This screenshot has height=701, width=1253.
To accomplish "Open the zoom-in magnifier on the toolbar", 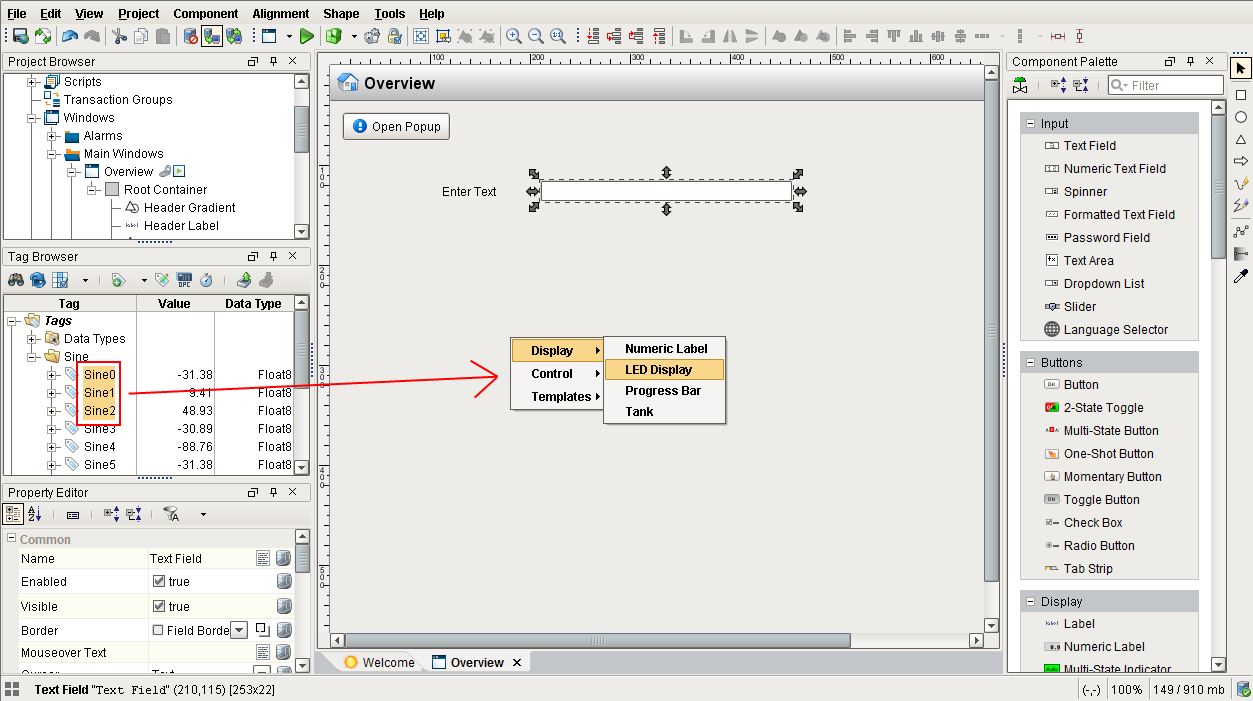I will pos(513,36).
